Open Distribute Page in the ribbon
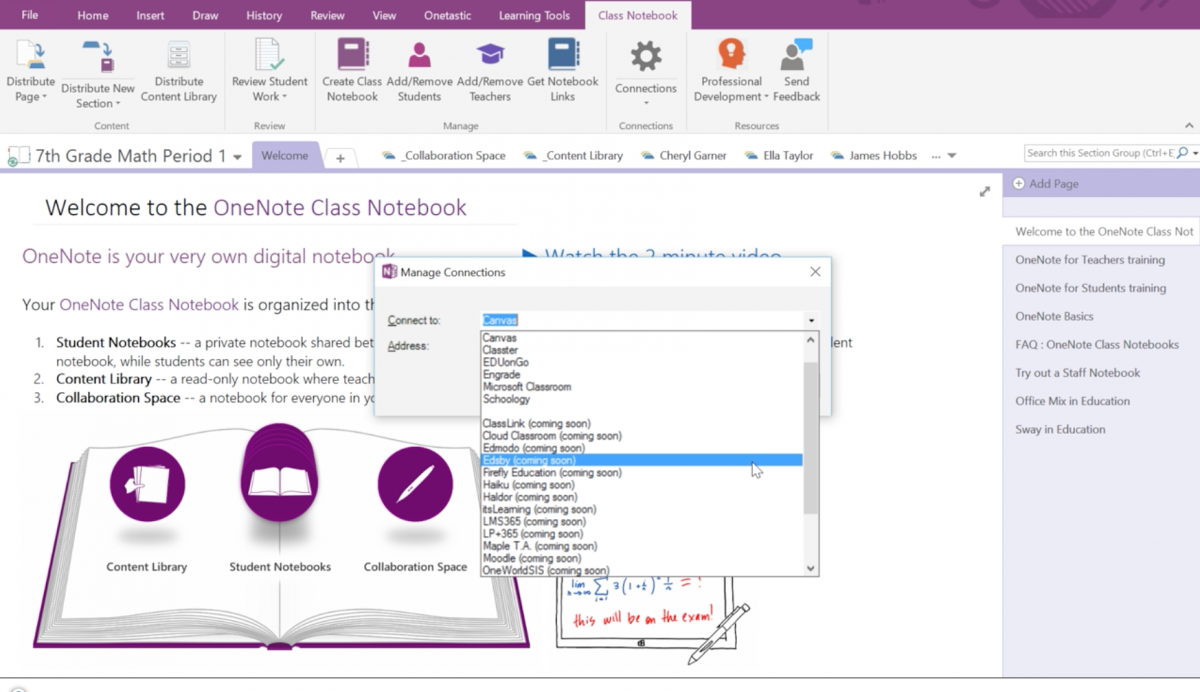The width and height of the screenshot is (1200, 692). coord(31,72)
